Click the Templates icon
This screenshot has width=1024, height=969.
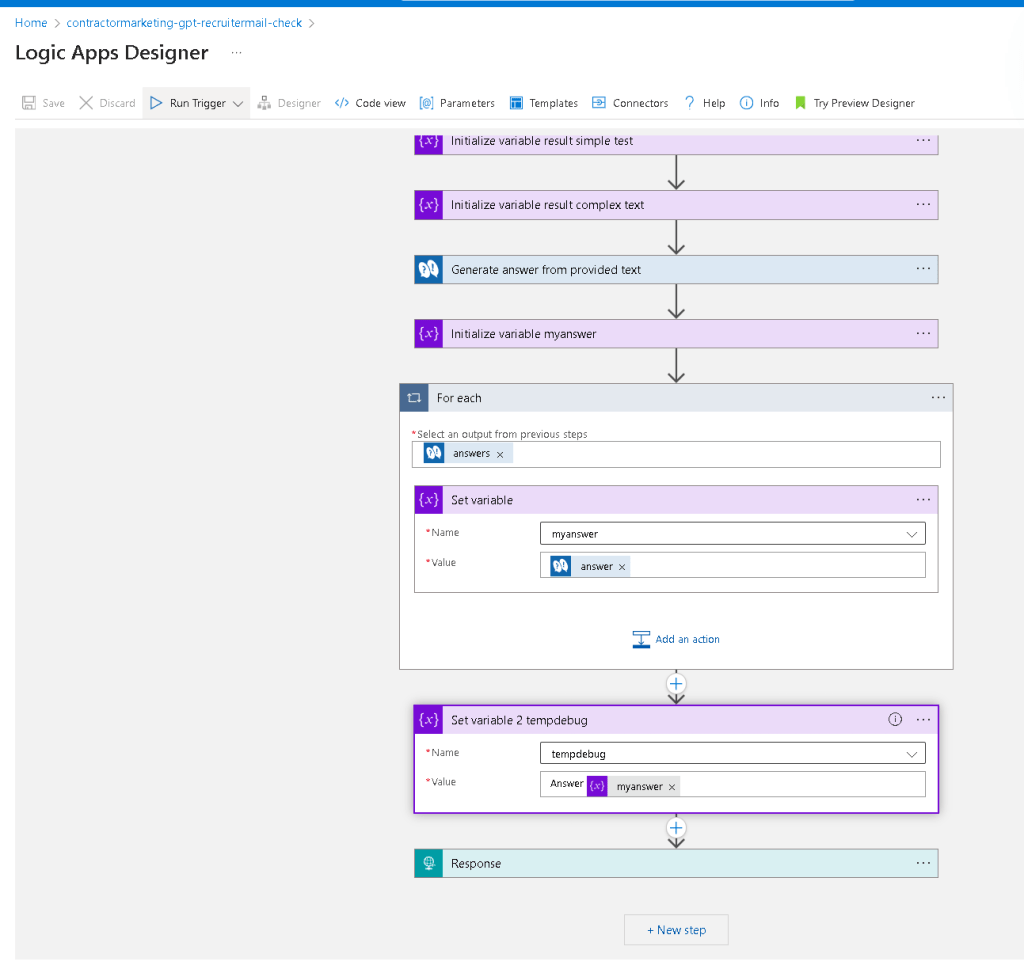pyautogui.click(x=516, y=103)
